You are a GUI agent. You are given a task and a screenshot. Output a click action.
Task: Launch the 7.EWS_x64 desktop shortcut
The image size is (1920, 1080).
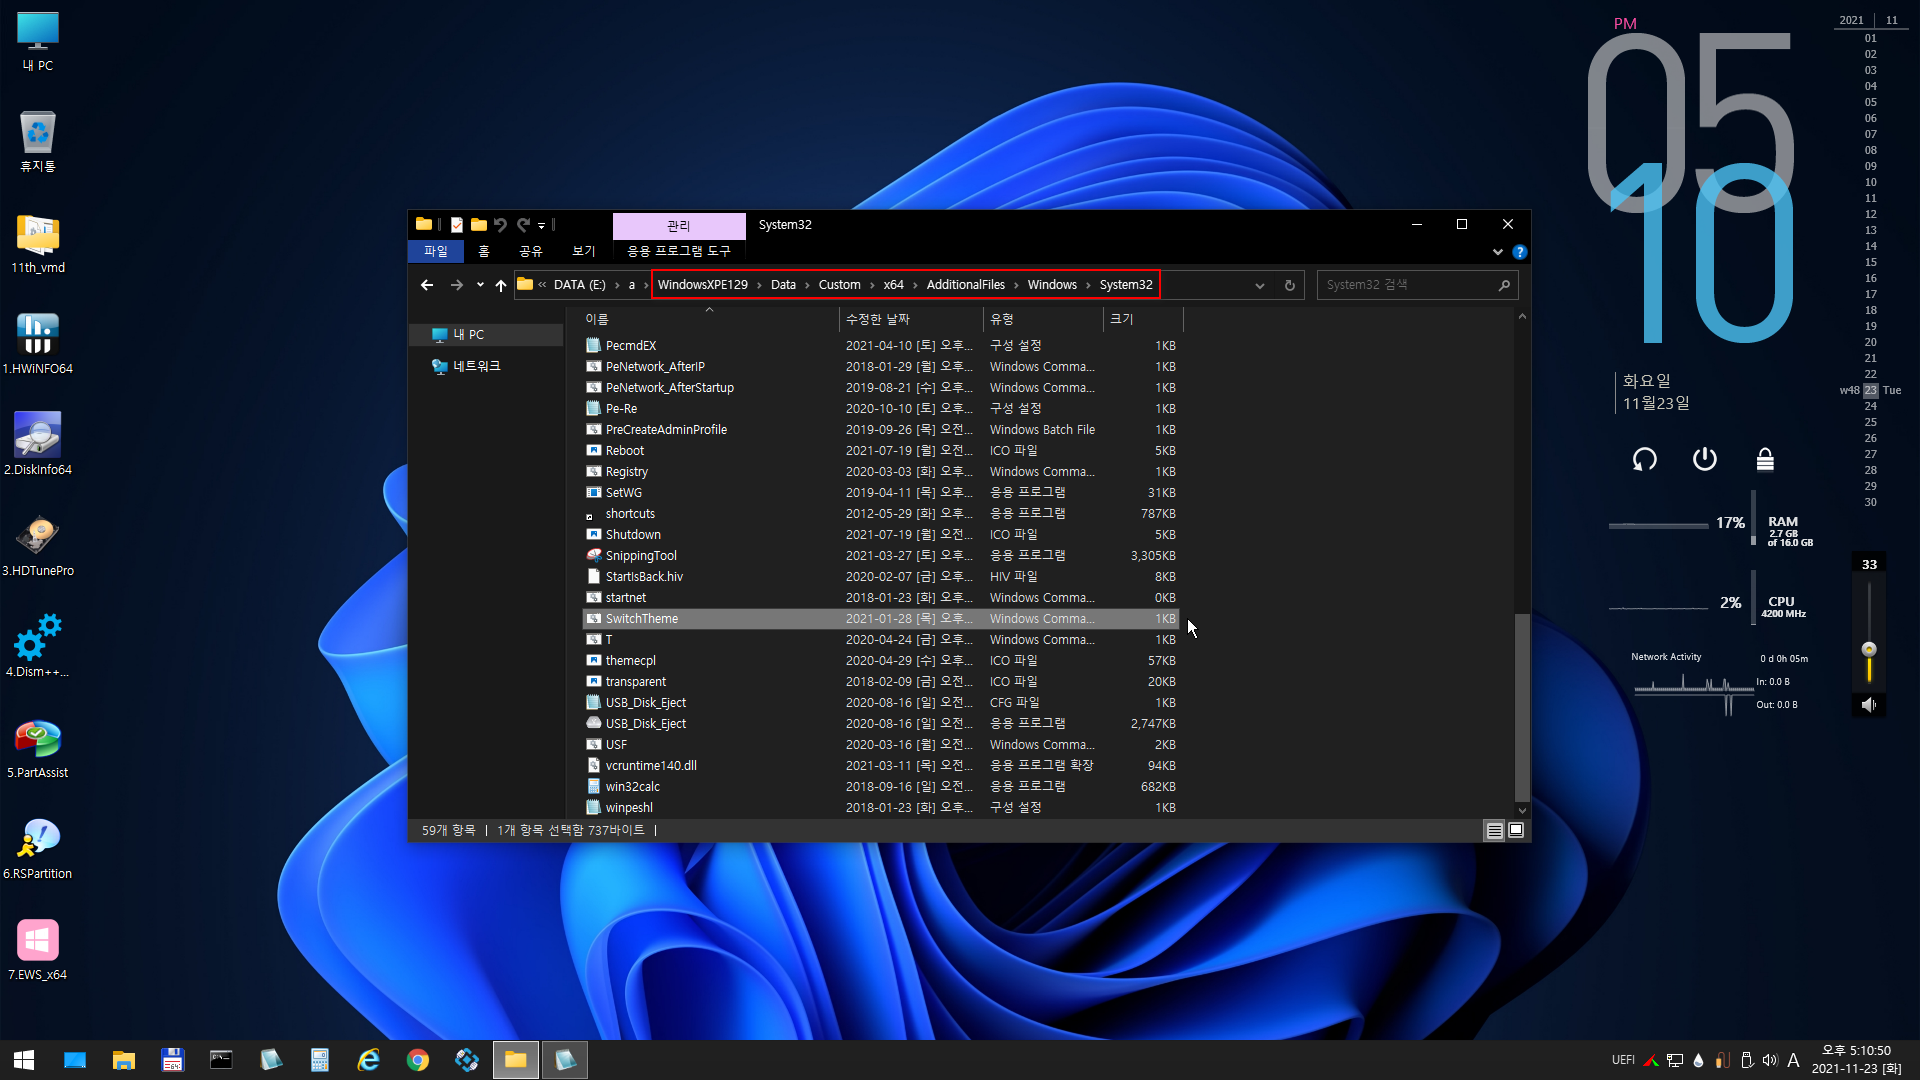point(38,950)
